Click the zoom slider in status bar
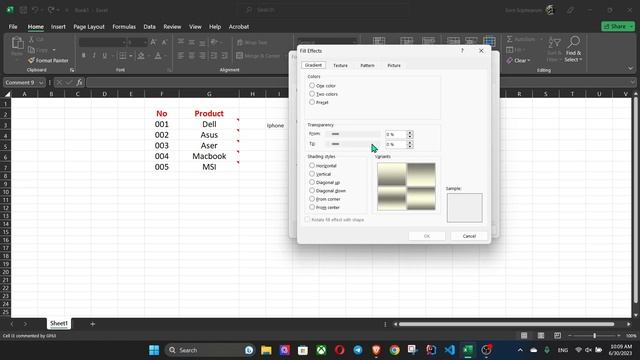This screenshot has width=640, height=360. 595,336
